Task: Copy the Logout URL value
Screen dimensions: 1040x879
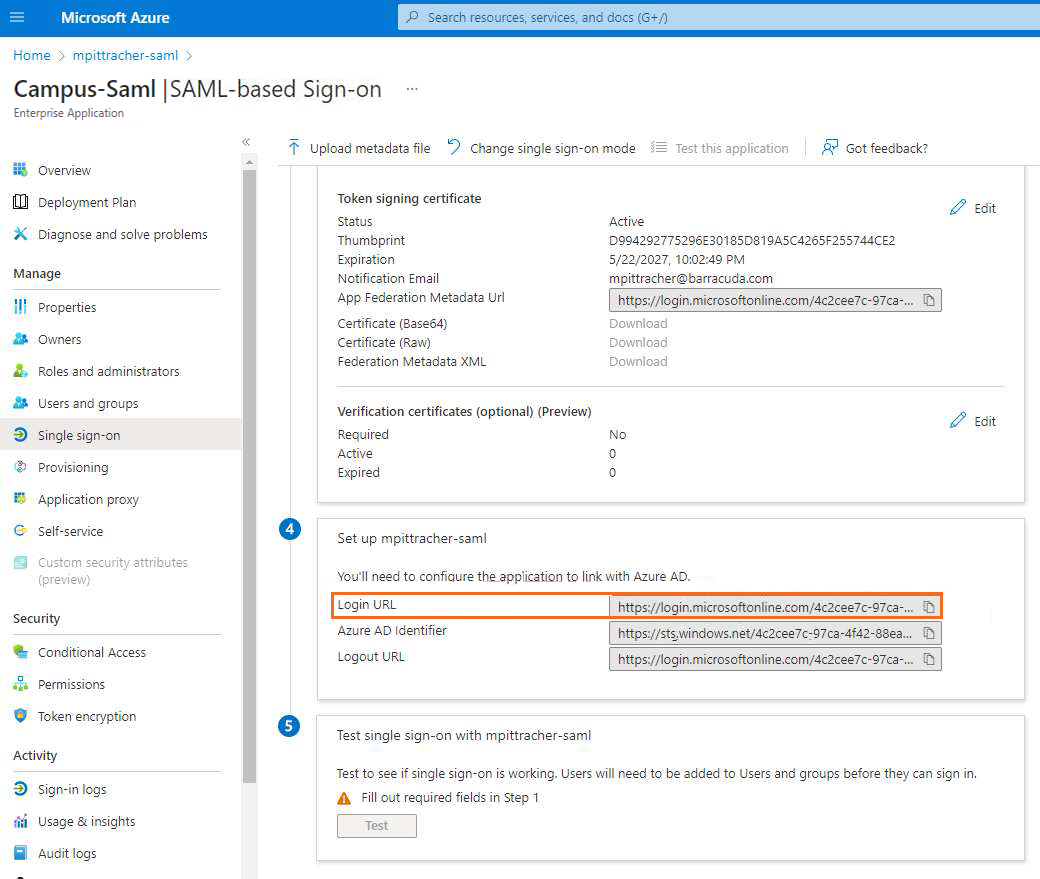Action: pos(929,659)
